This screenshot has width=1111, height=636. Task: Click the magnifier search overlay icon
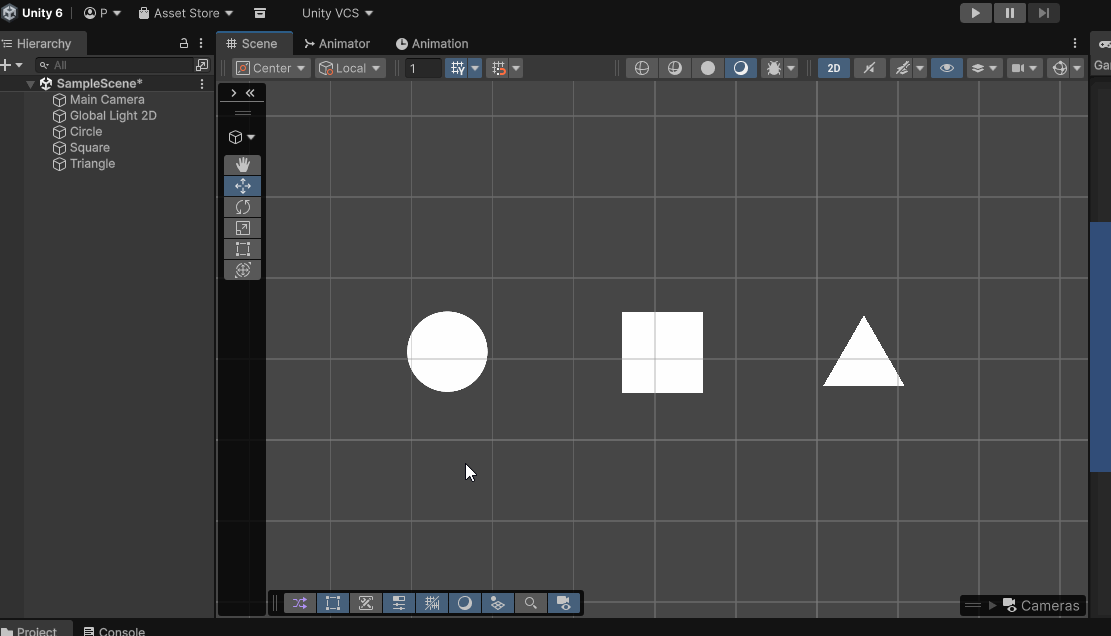[x=531, y=603]
